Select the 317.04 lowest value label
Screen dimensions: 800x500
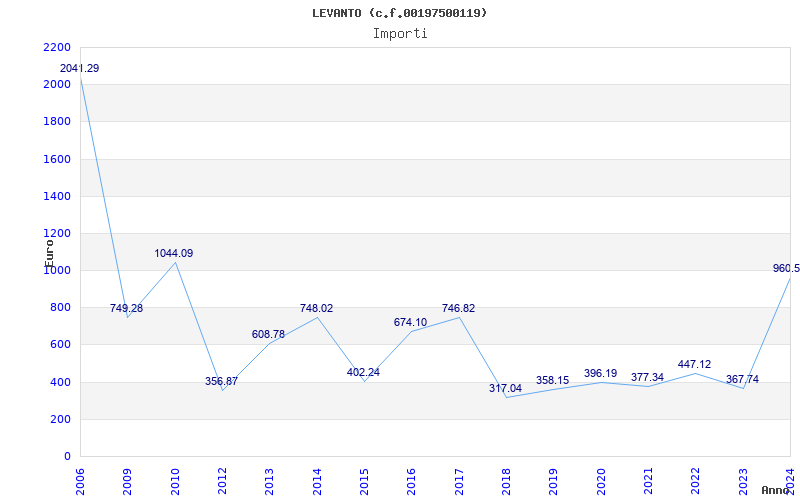point(505,389)
